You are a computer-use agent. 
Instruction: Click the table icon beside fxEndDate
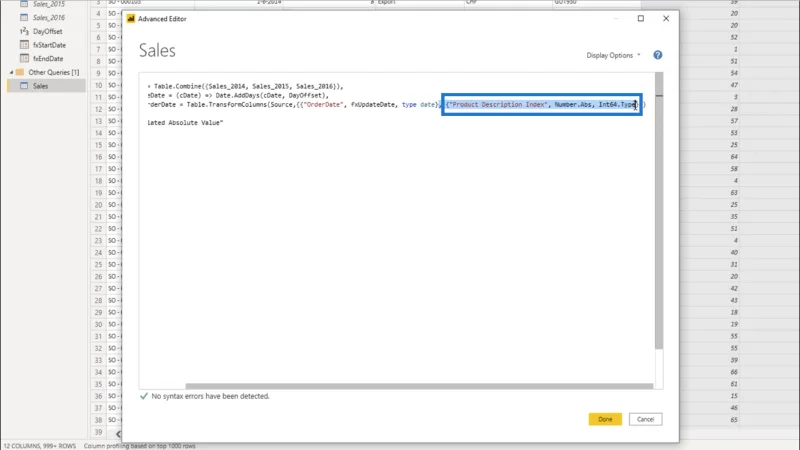(24, 58)
